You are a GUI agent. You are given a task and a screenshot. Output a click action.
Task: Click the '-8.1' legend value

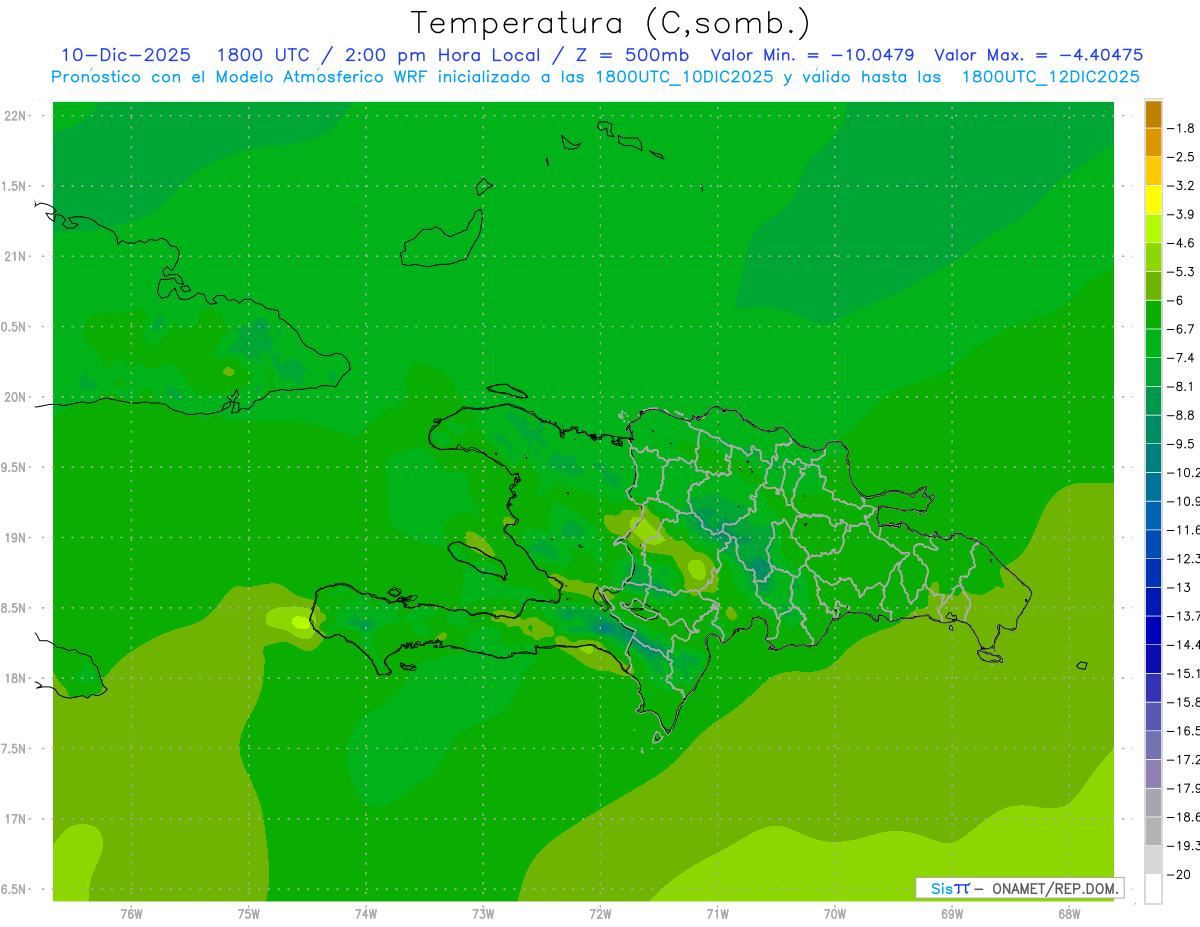click(x=1181, y=386)
